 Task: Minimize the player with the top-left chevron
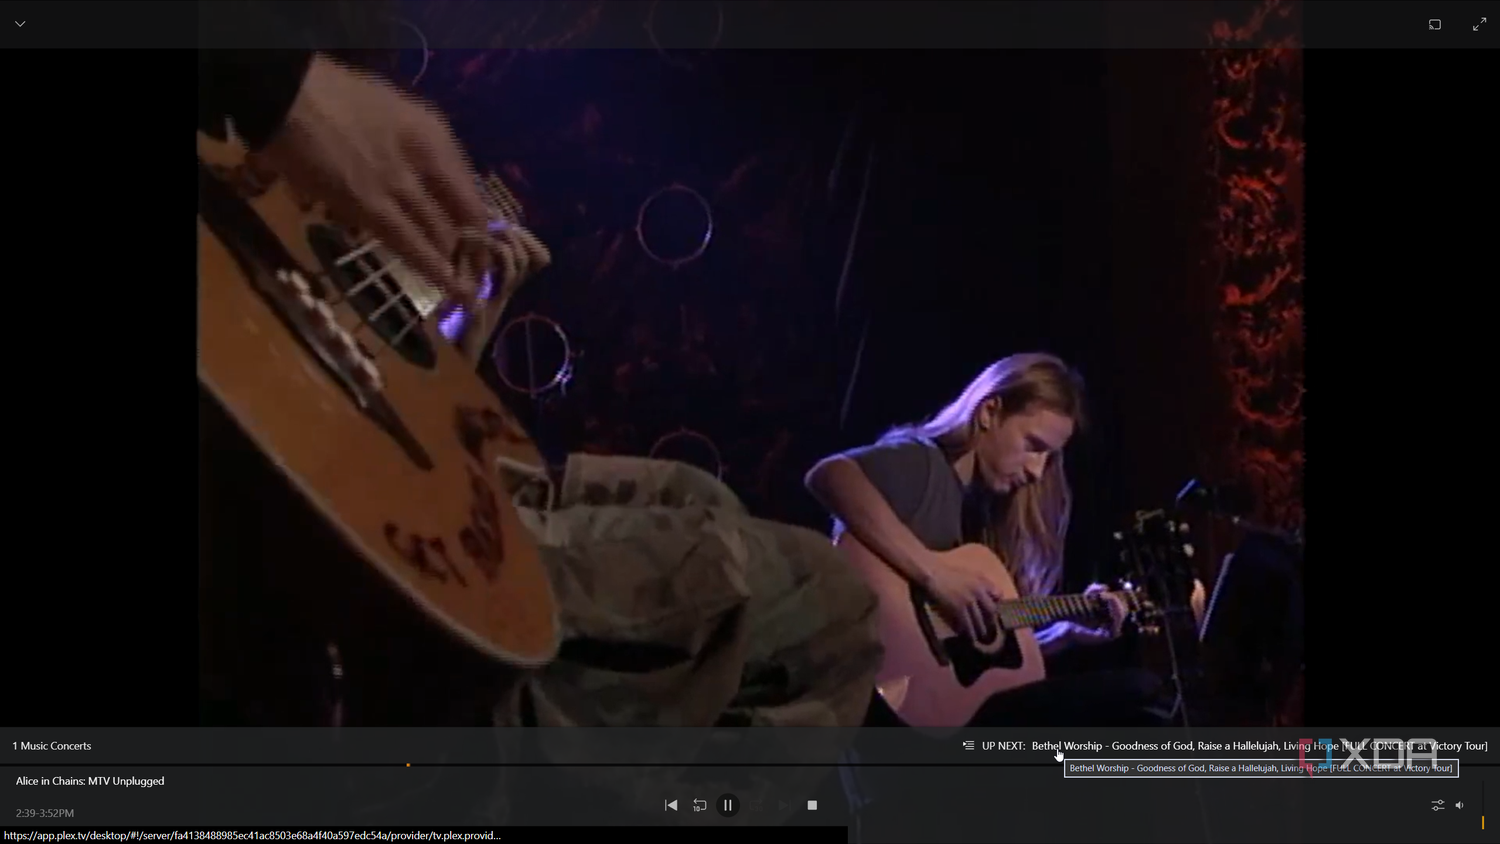[20, 24]
